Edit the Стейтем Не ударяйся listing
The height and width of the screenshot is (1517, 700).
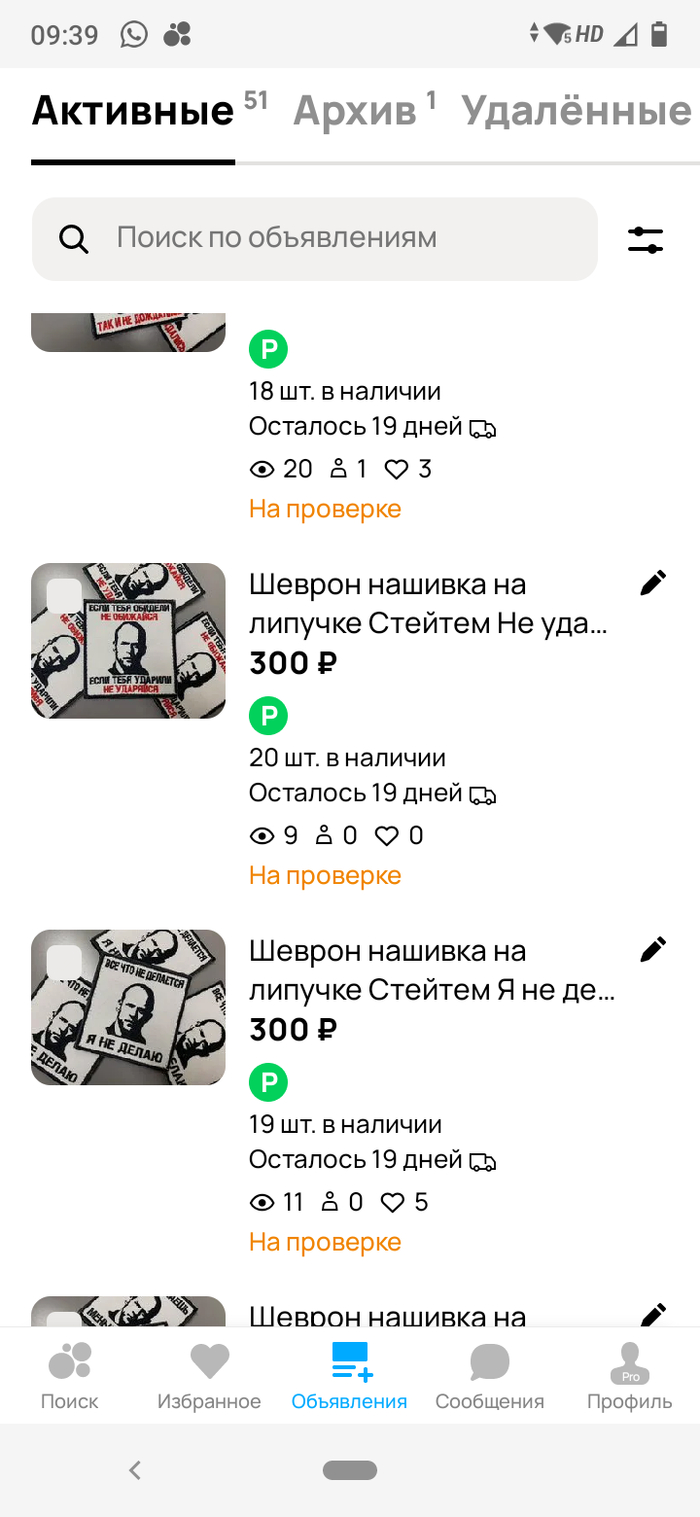pyautogui.click(x=652, y=584)
